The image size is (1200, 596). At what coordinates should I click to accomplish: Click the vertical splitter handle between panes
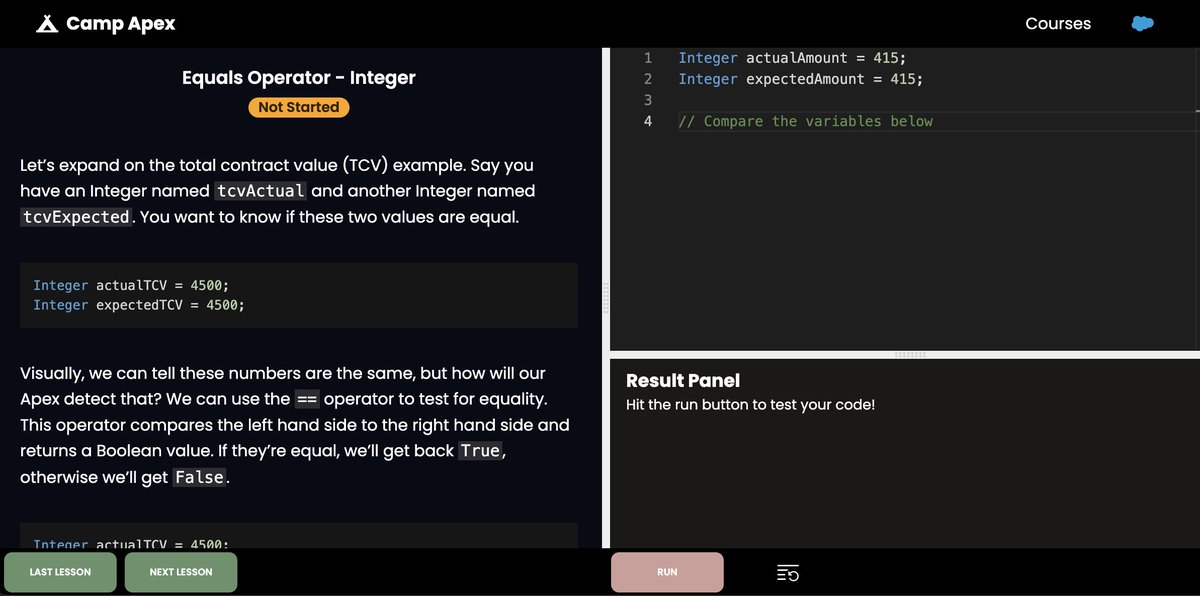click(x=604, y=298)
